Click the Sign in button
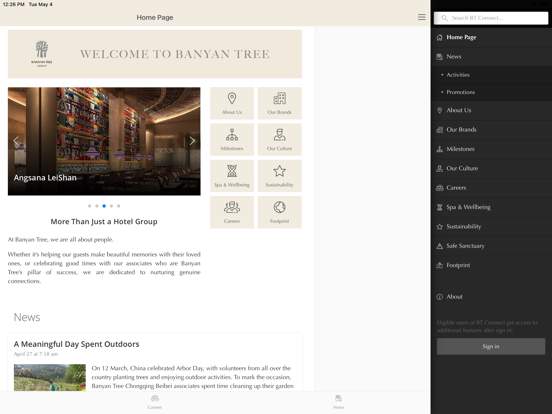 [x=491, y=346]
